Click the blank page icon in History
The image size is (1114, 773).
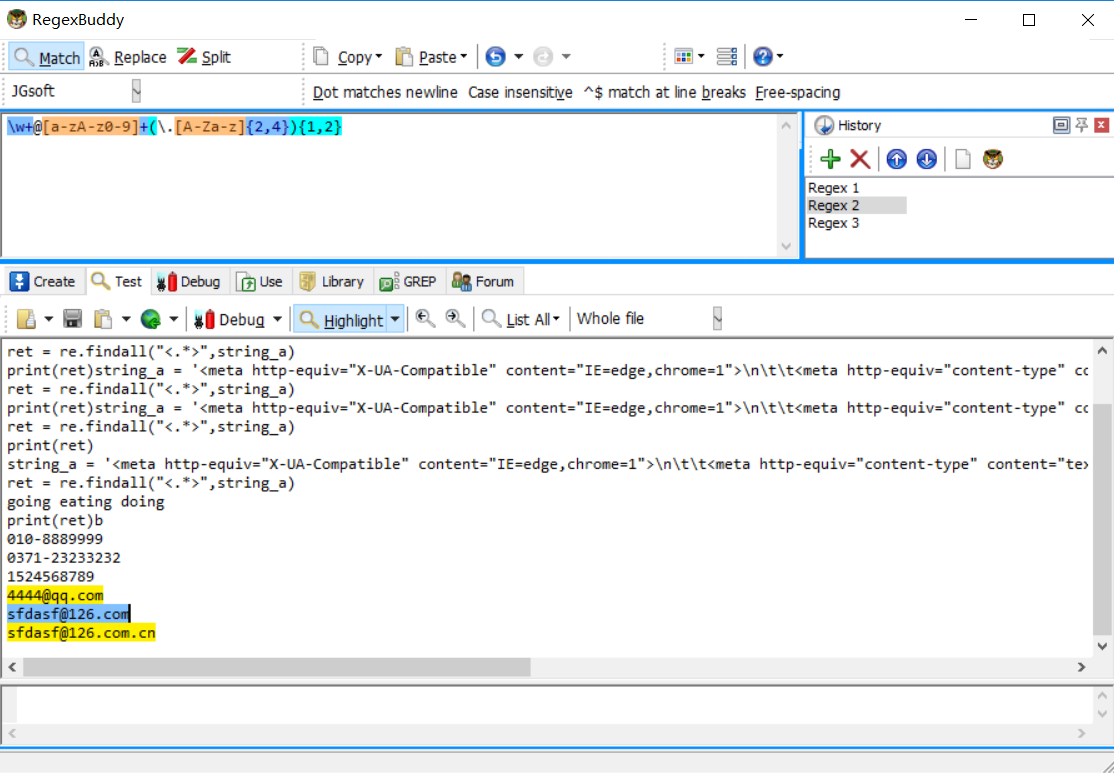[963, 159]
